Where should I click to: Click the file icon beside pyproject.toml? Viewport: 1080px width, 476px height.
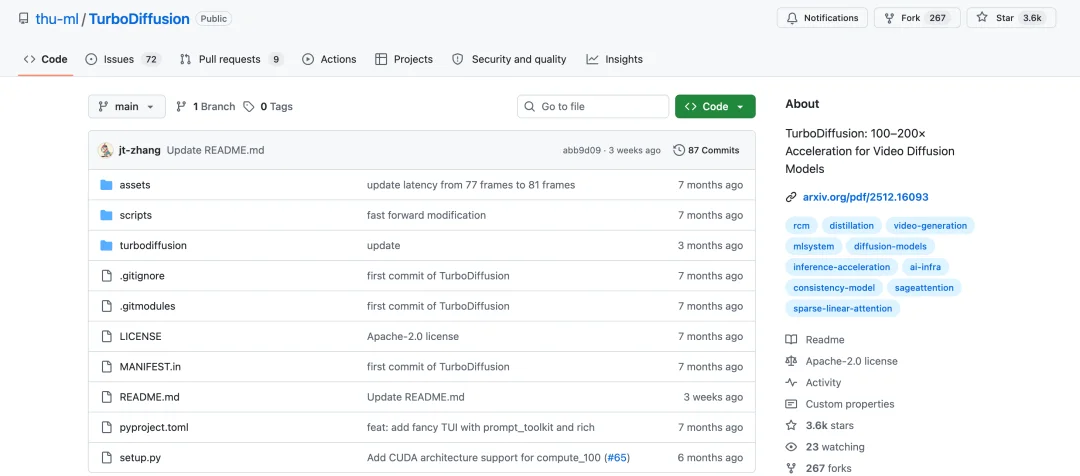[x=106, y=427]
